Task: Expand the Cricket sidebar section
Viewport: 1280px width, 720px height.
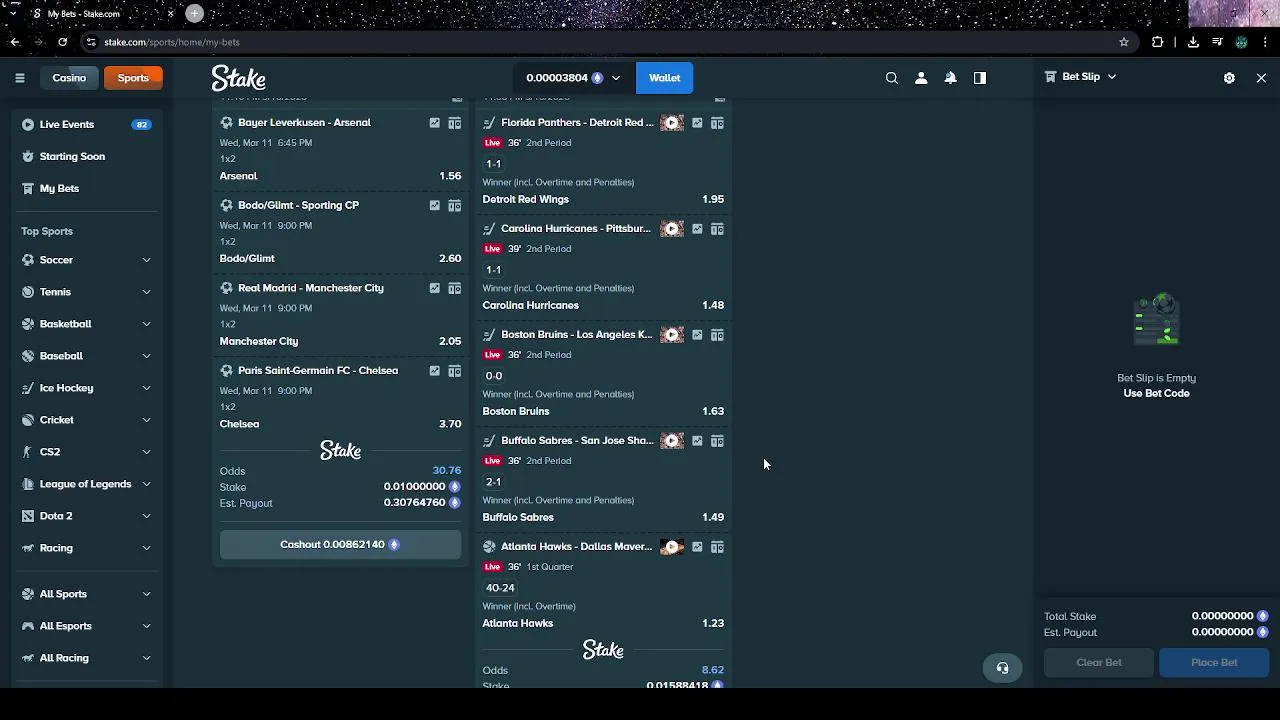Action: click(x=146, y=420)
